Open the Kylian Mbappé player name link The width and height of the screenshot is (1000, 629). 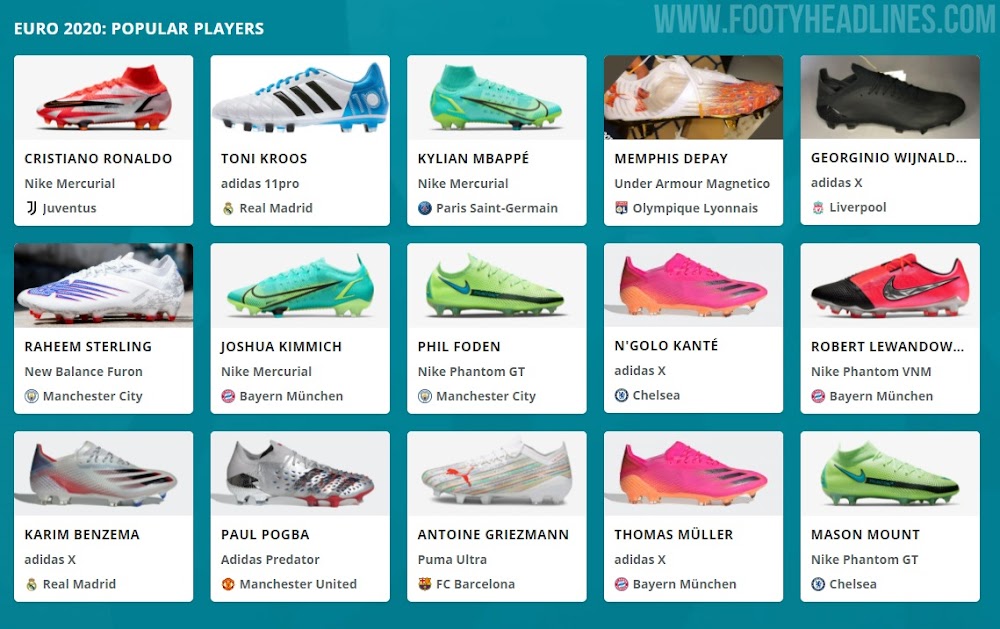473,158
